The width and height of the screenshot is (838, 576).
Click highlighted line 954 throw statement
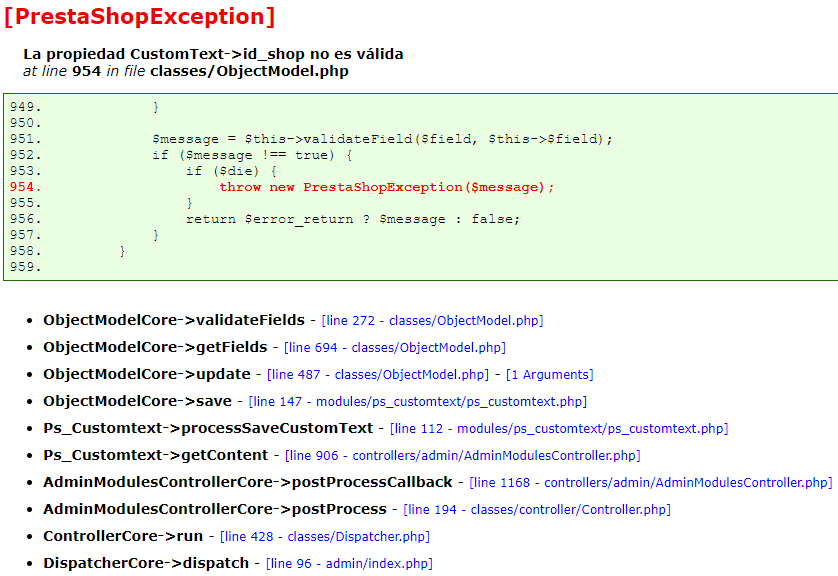pyautogui.click(x=387, y=187)
